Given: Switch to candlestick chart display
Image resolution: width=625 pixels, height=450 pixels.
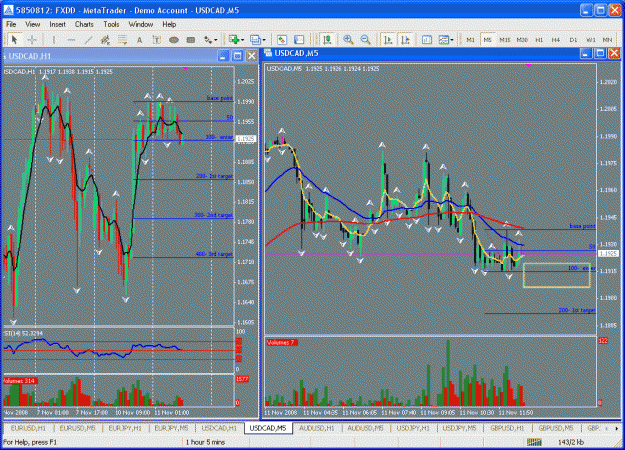Looking at the screenshot, I should pyautogui.click(x=327, y=40).
